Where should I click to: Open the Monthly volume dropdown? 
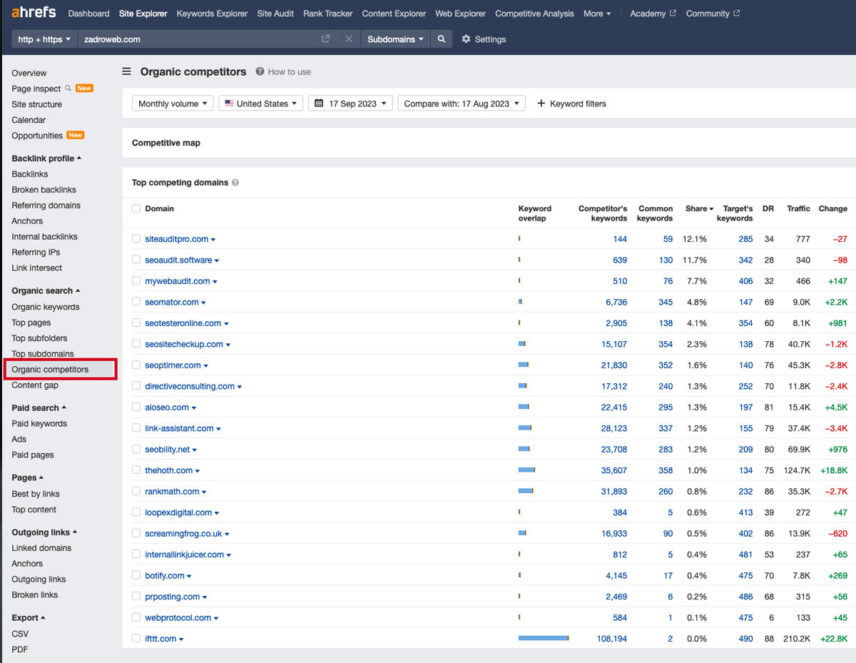[173, 103]
